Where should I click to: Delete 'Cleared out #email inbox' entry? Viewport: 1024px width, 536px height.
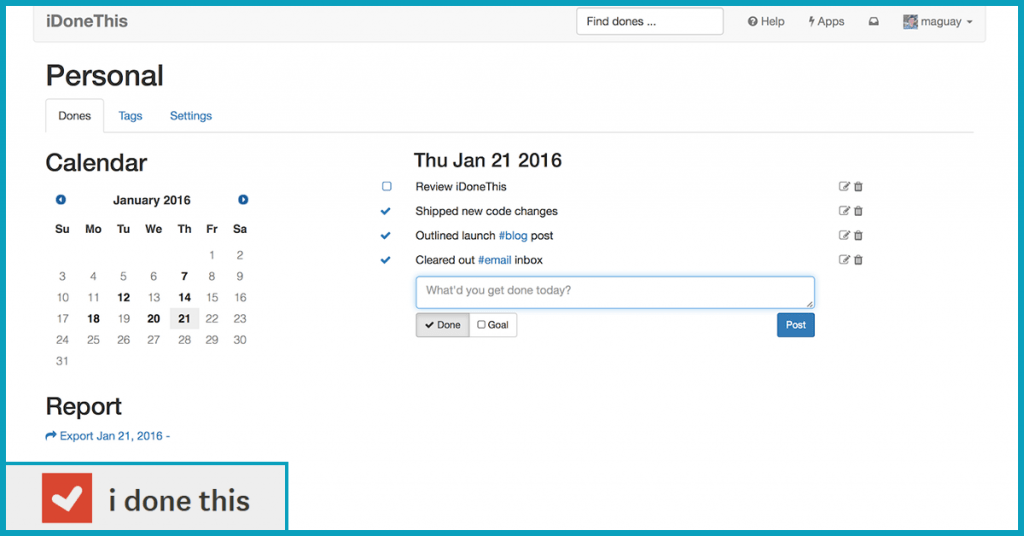pos(858,260)
